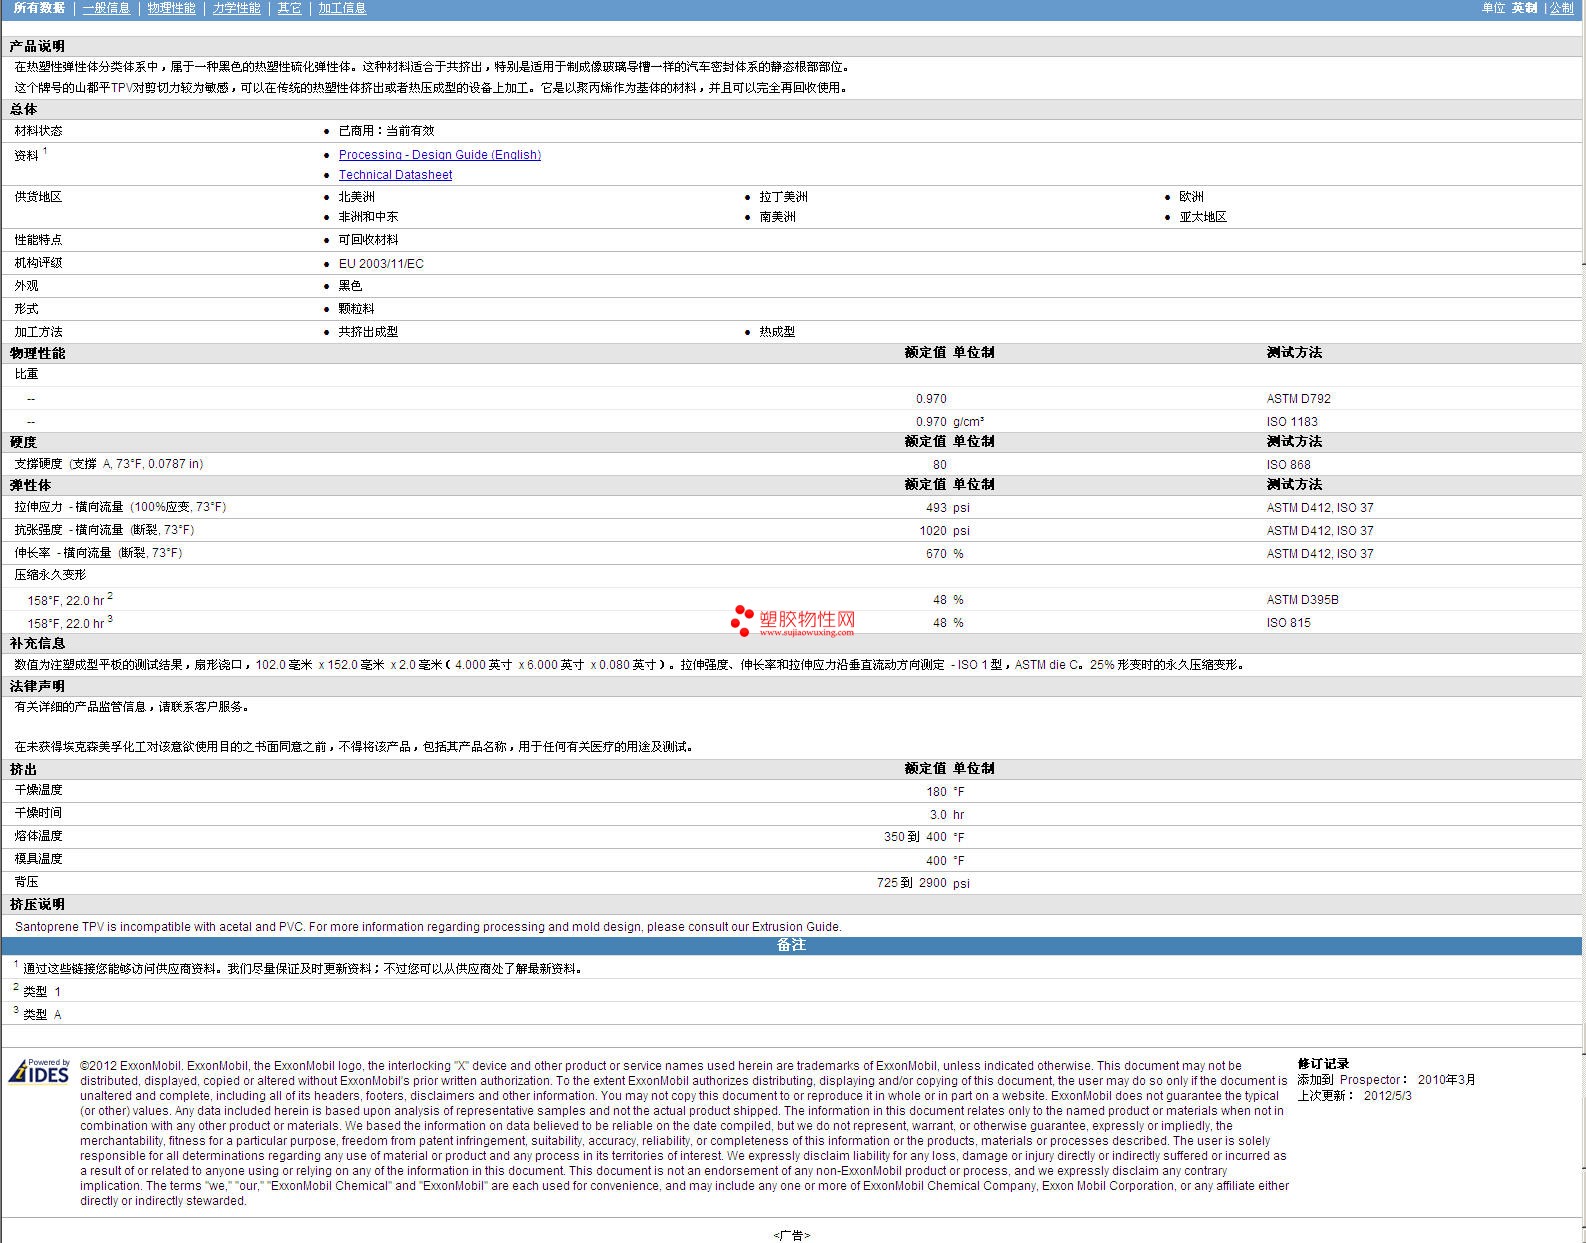Click the 产品说明 section heading
Screen dimensions: 1586x1243
tap(37, 47)
